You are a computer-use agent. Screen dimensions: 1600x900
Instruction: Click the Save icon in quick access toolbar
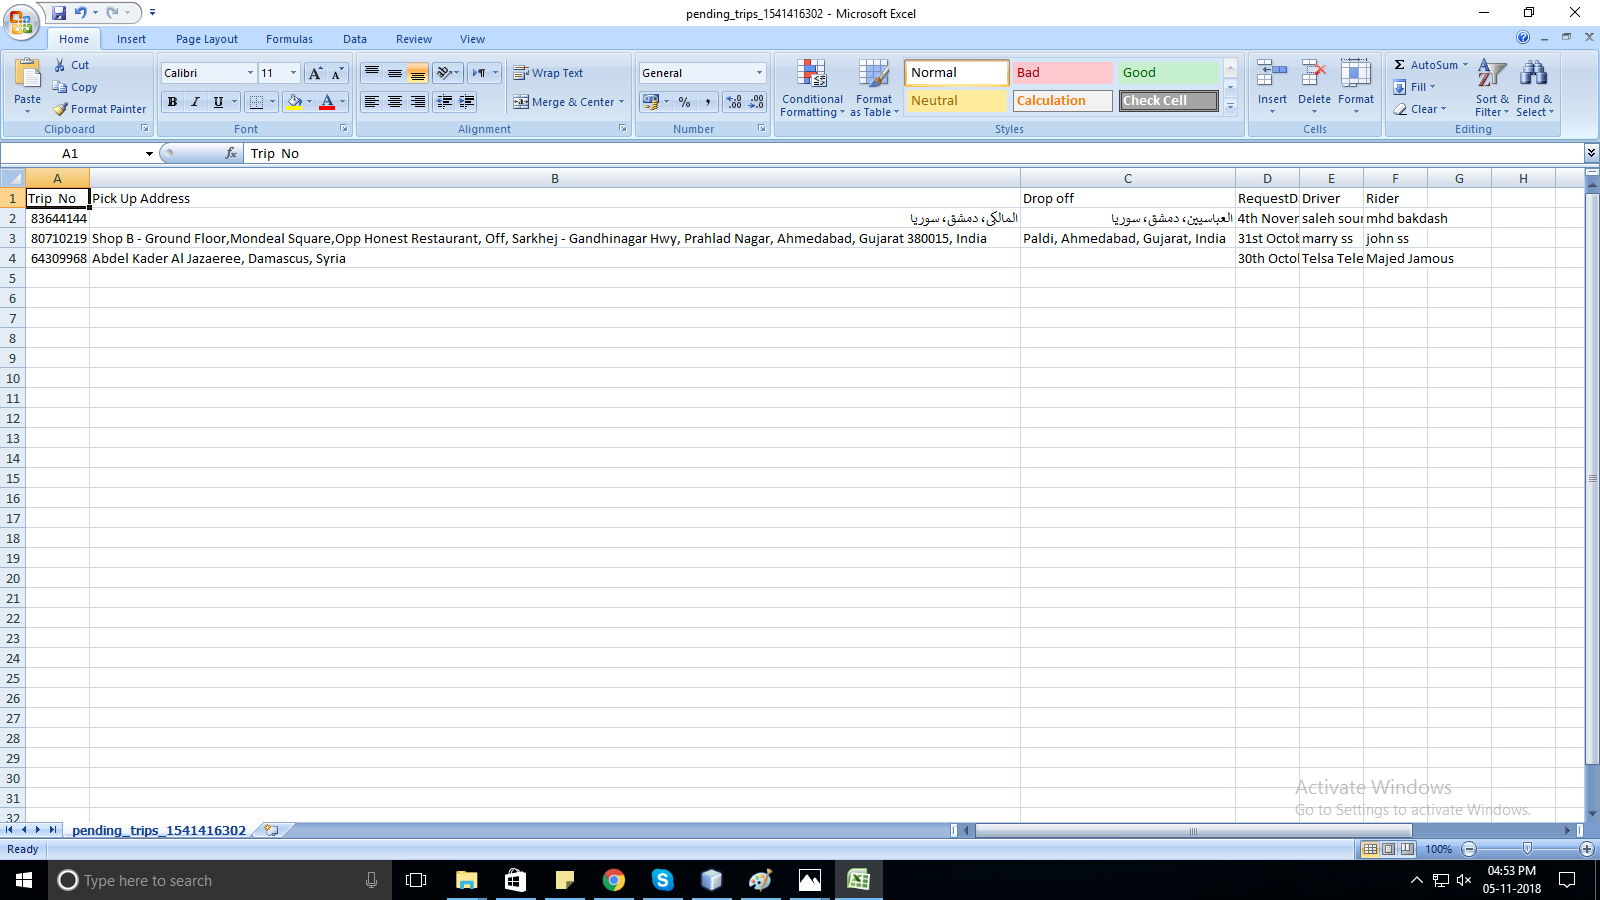click(59, 13)
